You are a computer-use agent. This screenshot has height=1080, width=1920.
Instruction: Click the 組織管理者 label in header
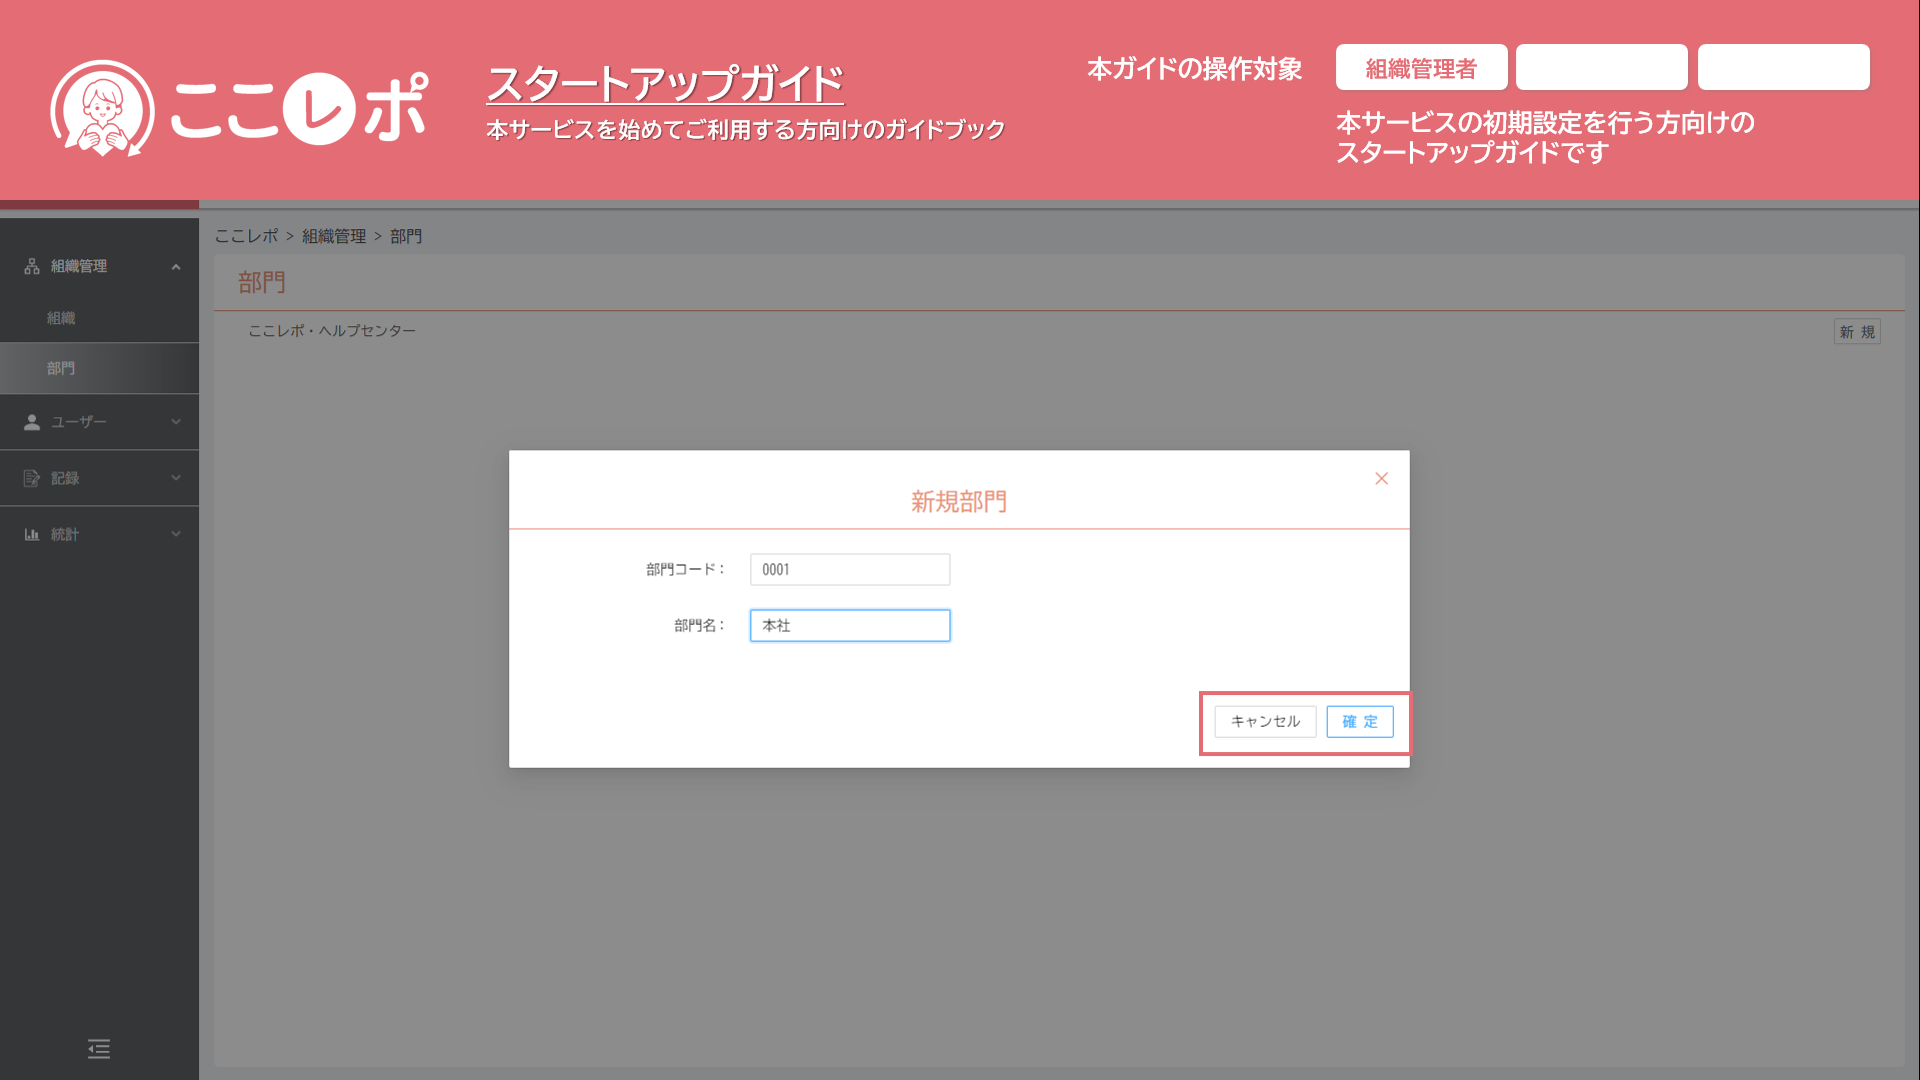pos(1421,68)
